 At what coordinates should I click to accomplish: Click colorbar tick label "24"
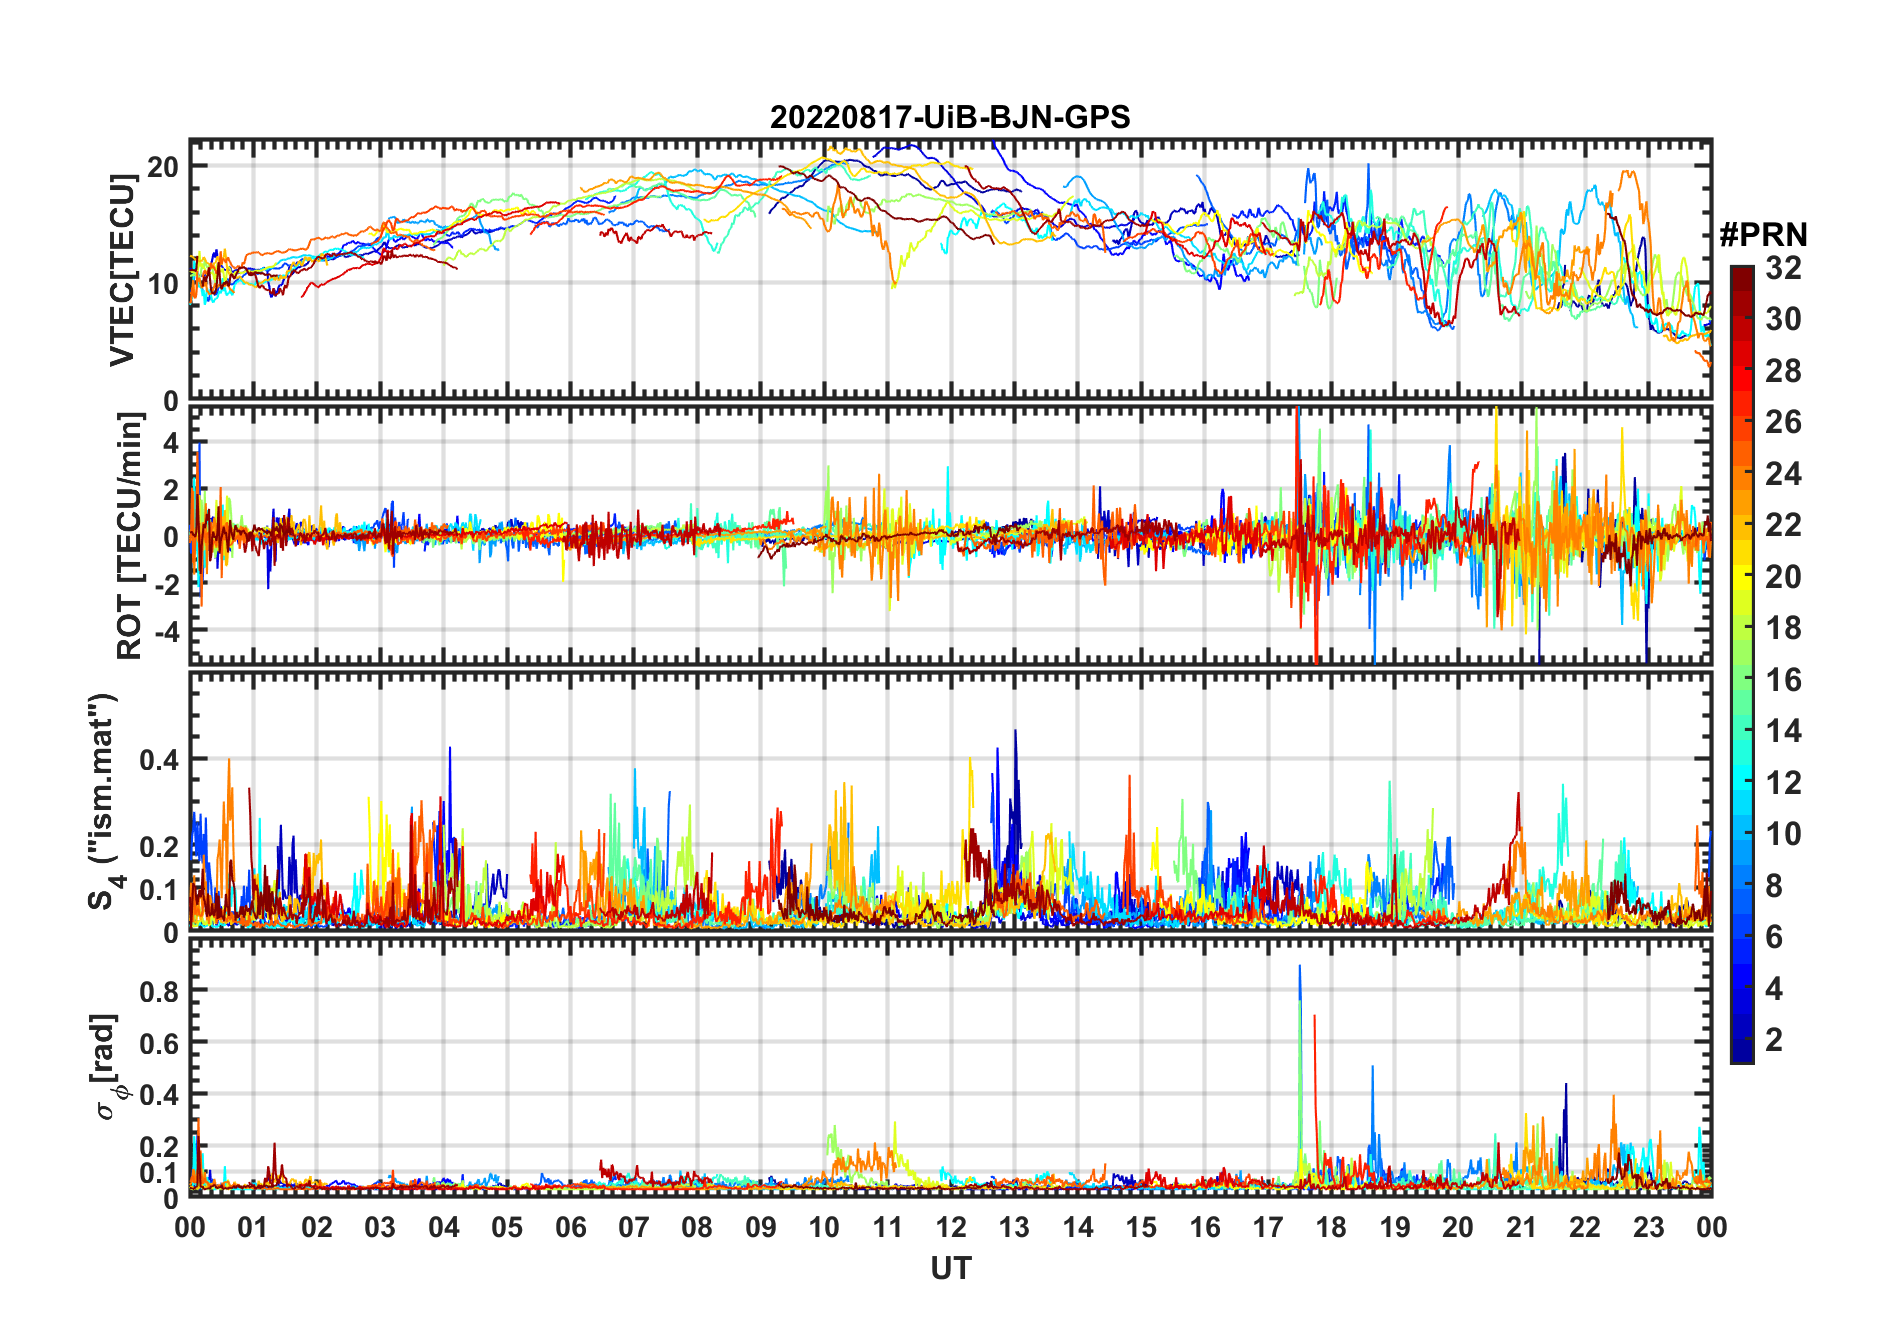click(x=1783, y=473)
